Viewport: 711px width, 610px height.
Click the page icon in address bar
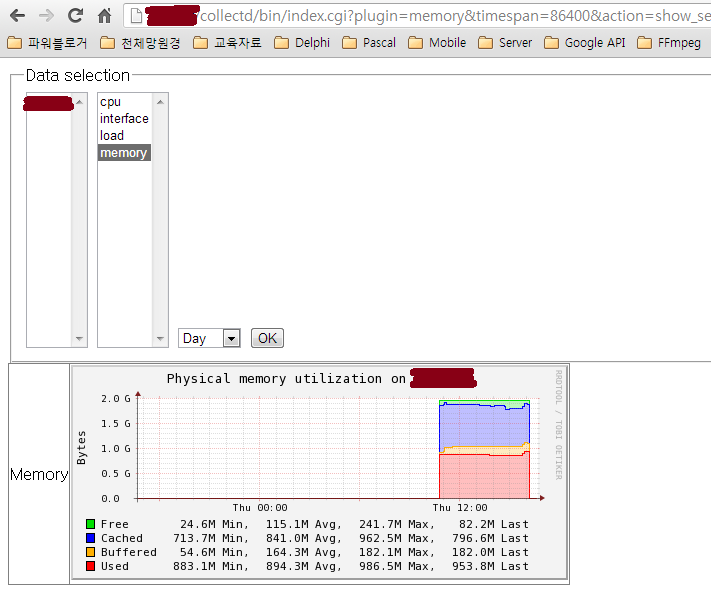136,16
